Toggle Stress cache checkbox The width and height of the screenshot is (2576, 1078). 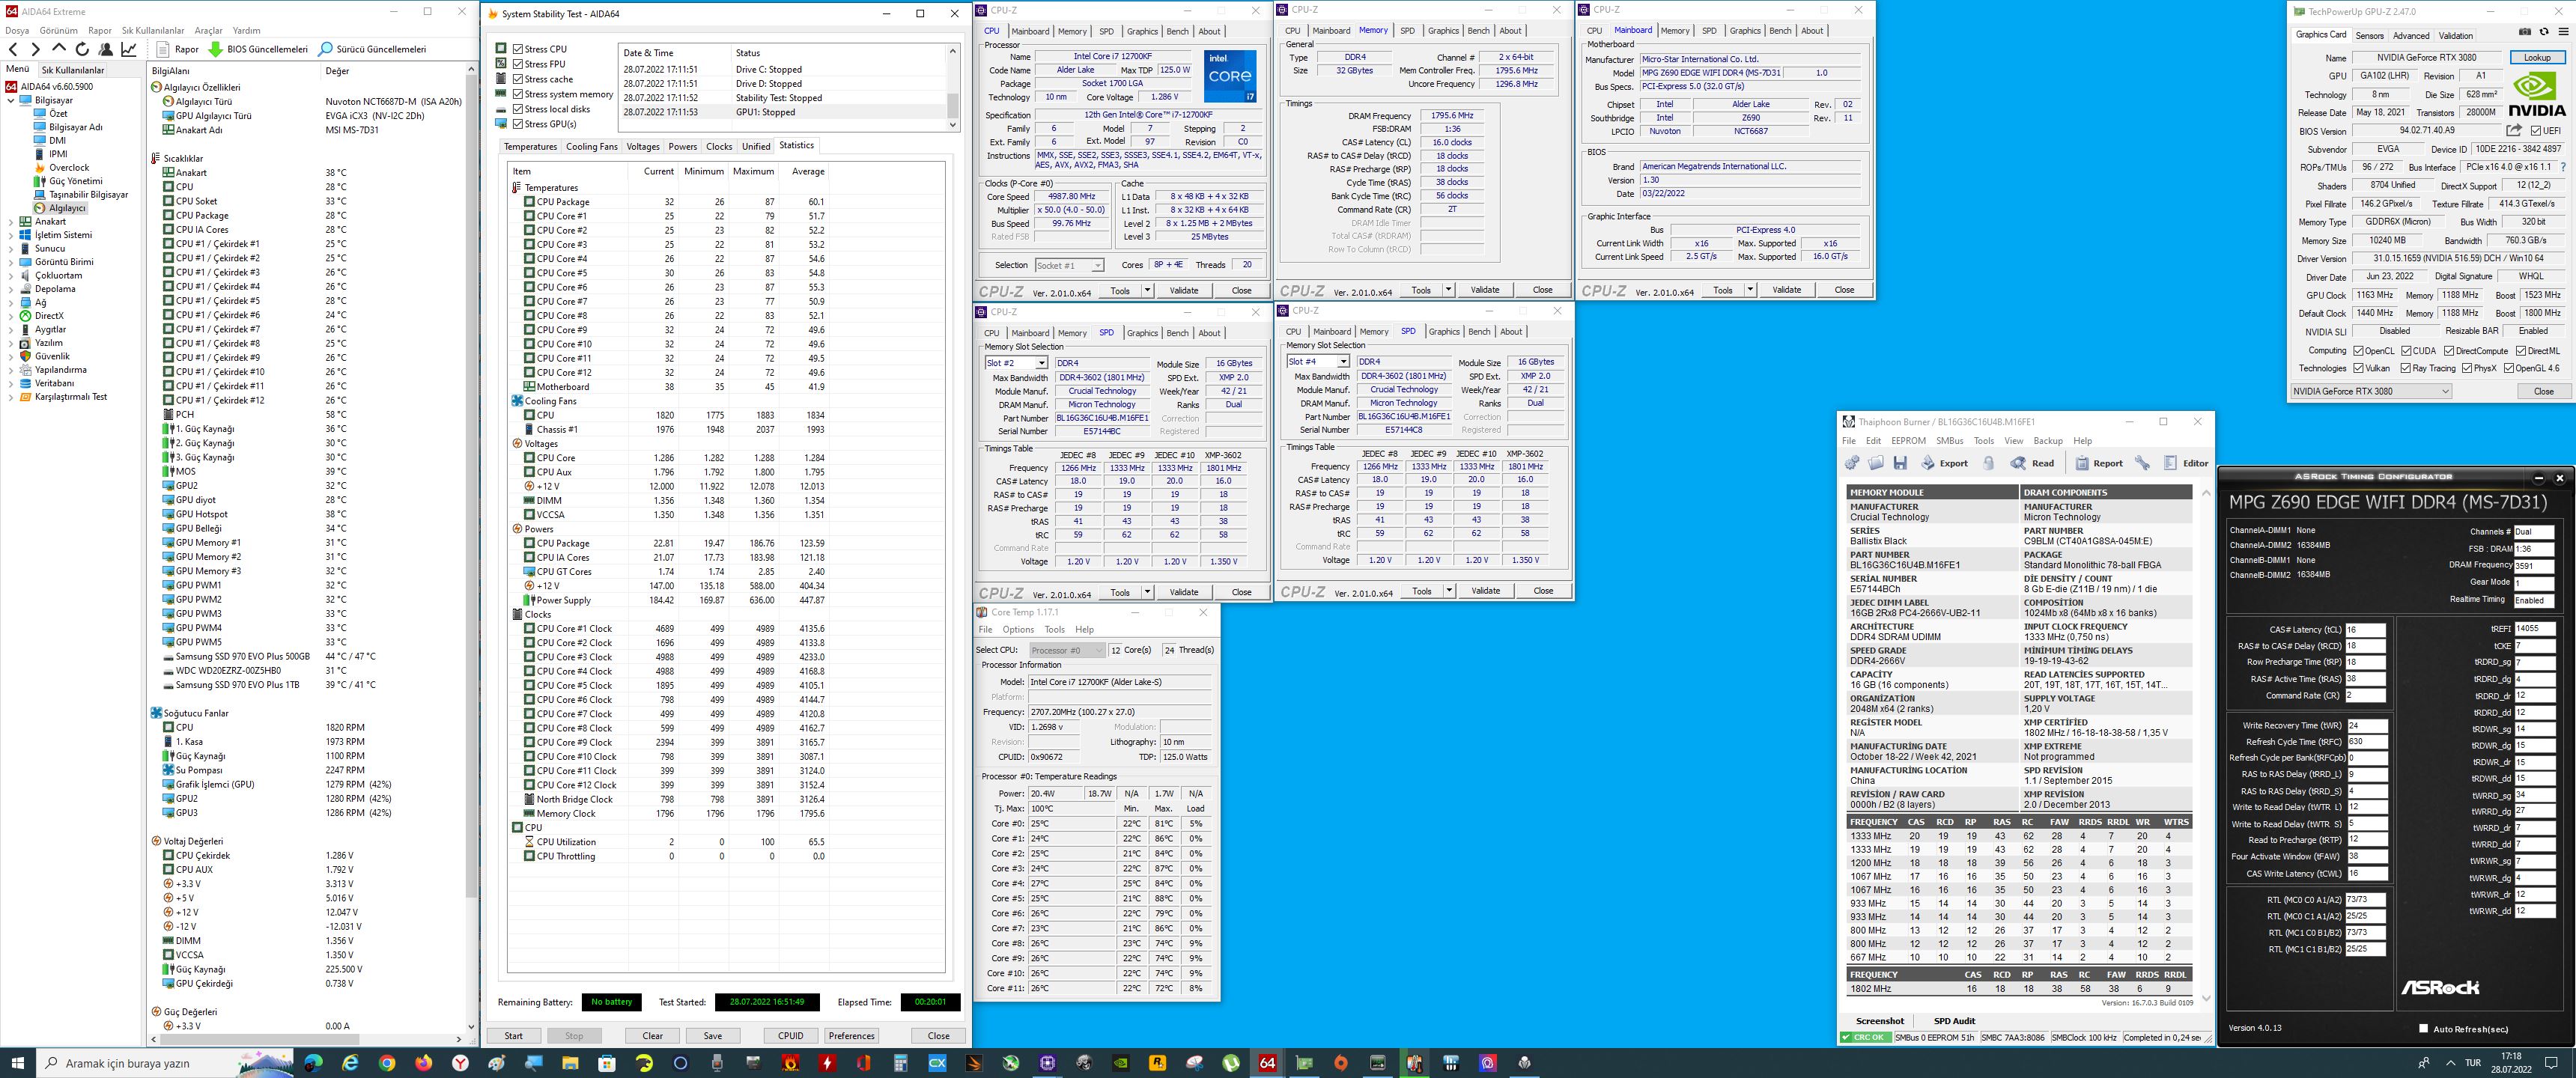point(518,79)
